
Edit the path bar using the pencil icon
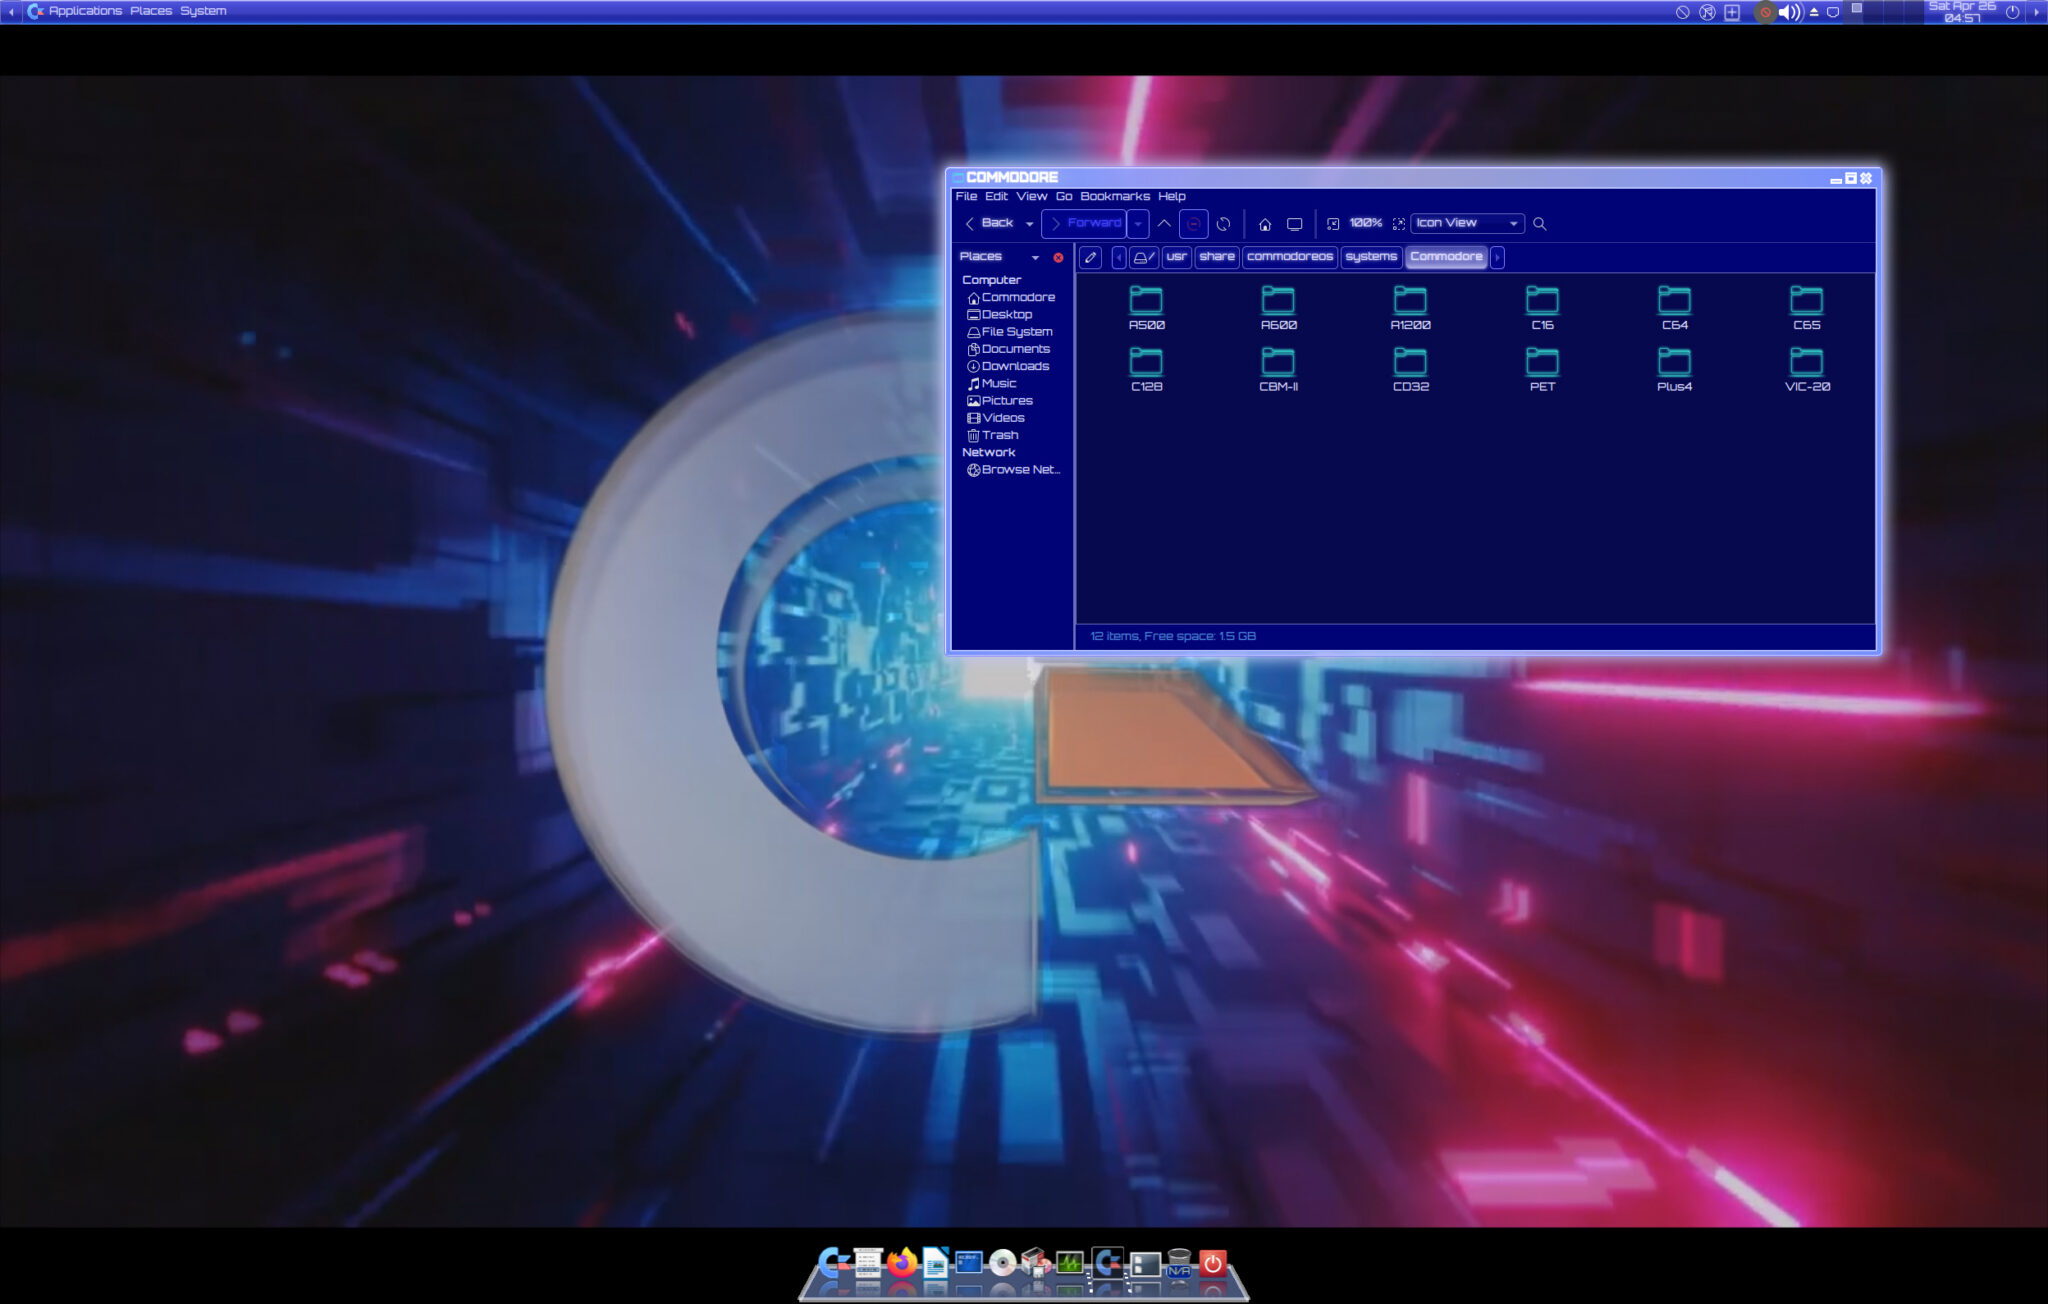[x=1091, y=258]
